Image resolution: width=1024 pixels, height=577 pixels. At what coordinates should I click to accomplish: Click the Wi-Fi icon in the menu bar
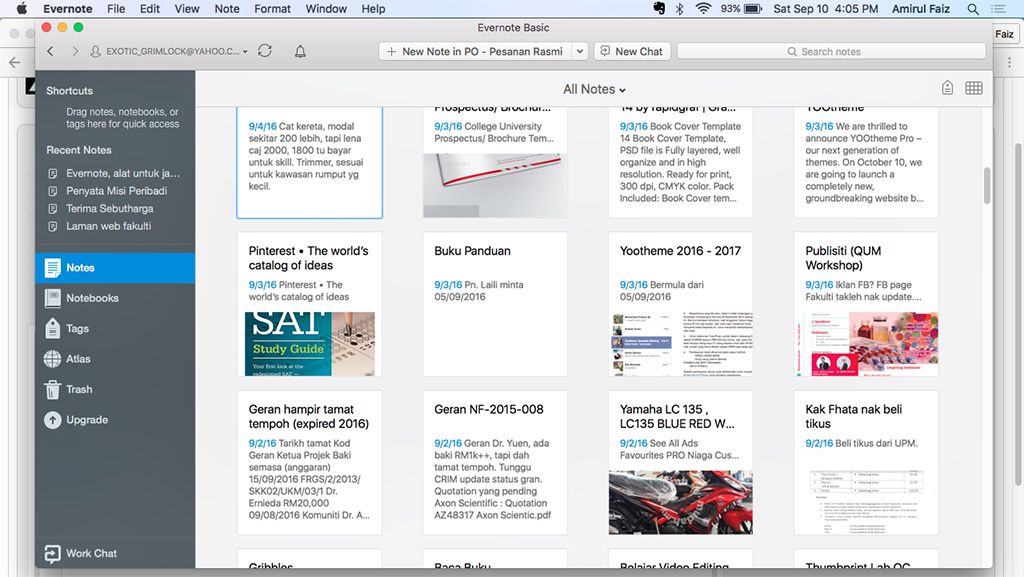(x=703, y=9)
